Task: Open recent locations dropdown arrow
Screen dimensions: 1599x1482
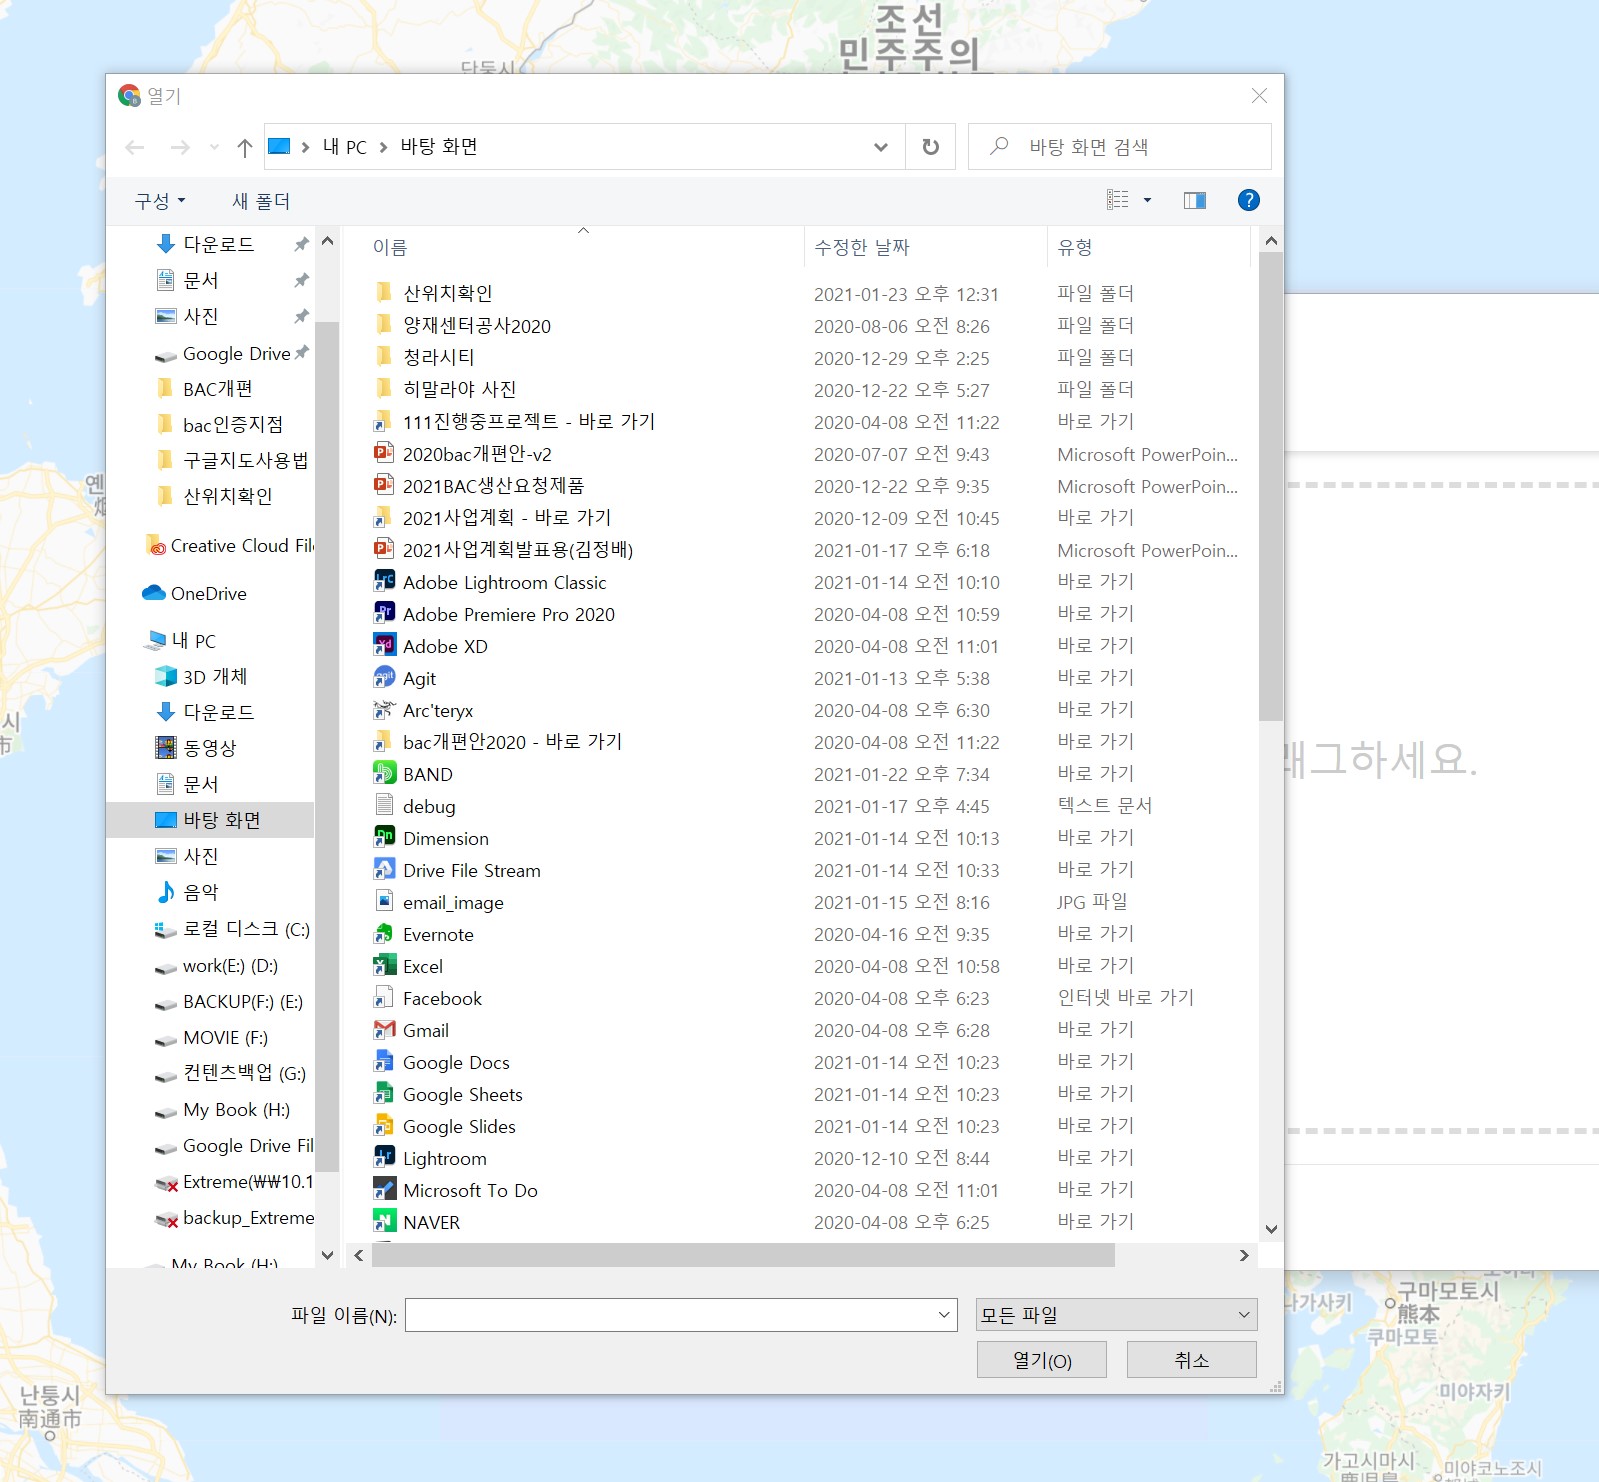Action: tap(214, 147)
